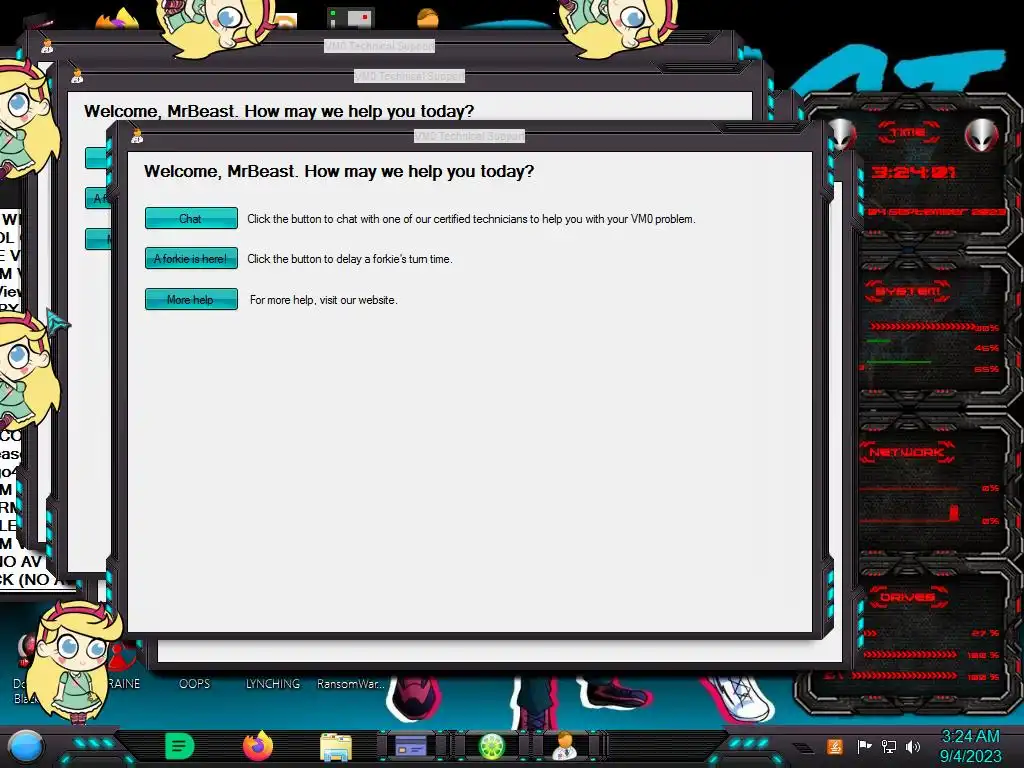Click technician icon in middle window title bar
The image size is (1024, 768).
tap(77, 76)
